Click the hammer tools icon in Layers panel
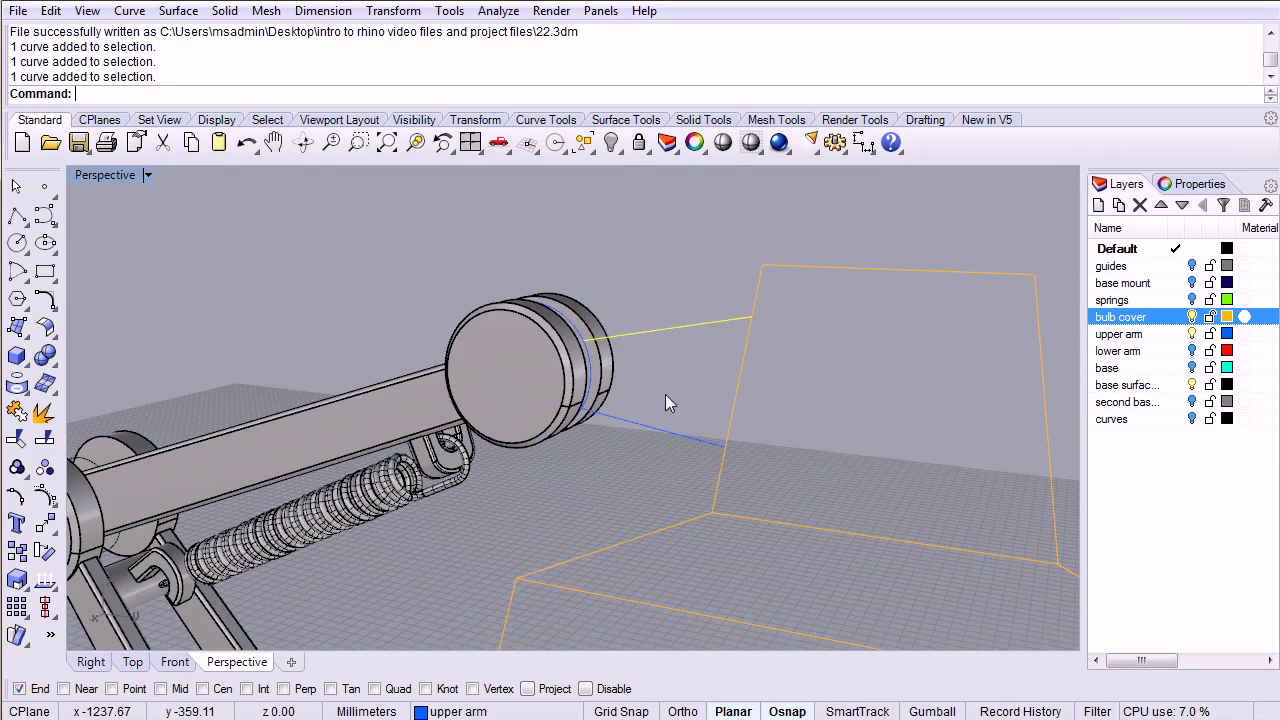Screen dimensions: 1280x720 click(x=1266, y=205)
